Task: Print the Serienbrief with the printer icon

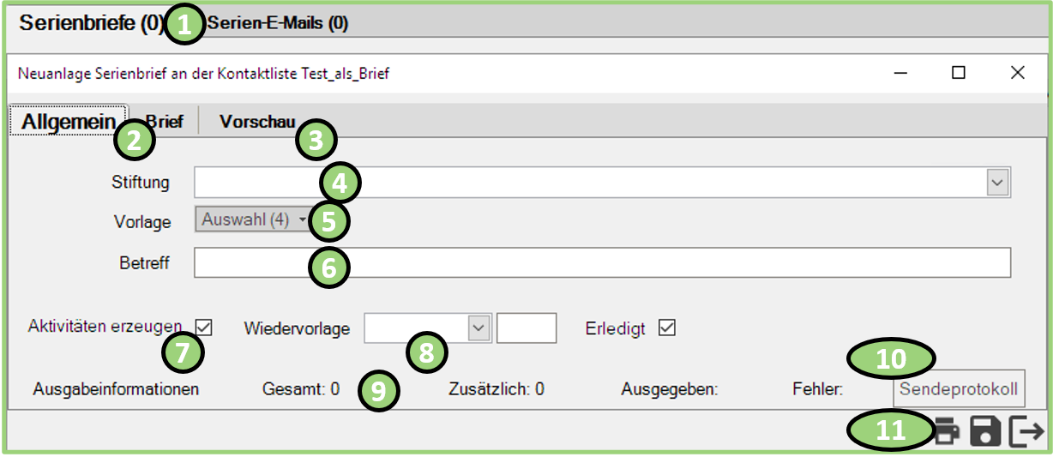Action: point(947,432)
